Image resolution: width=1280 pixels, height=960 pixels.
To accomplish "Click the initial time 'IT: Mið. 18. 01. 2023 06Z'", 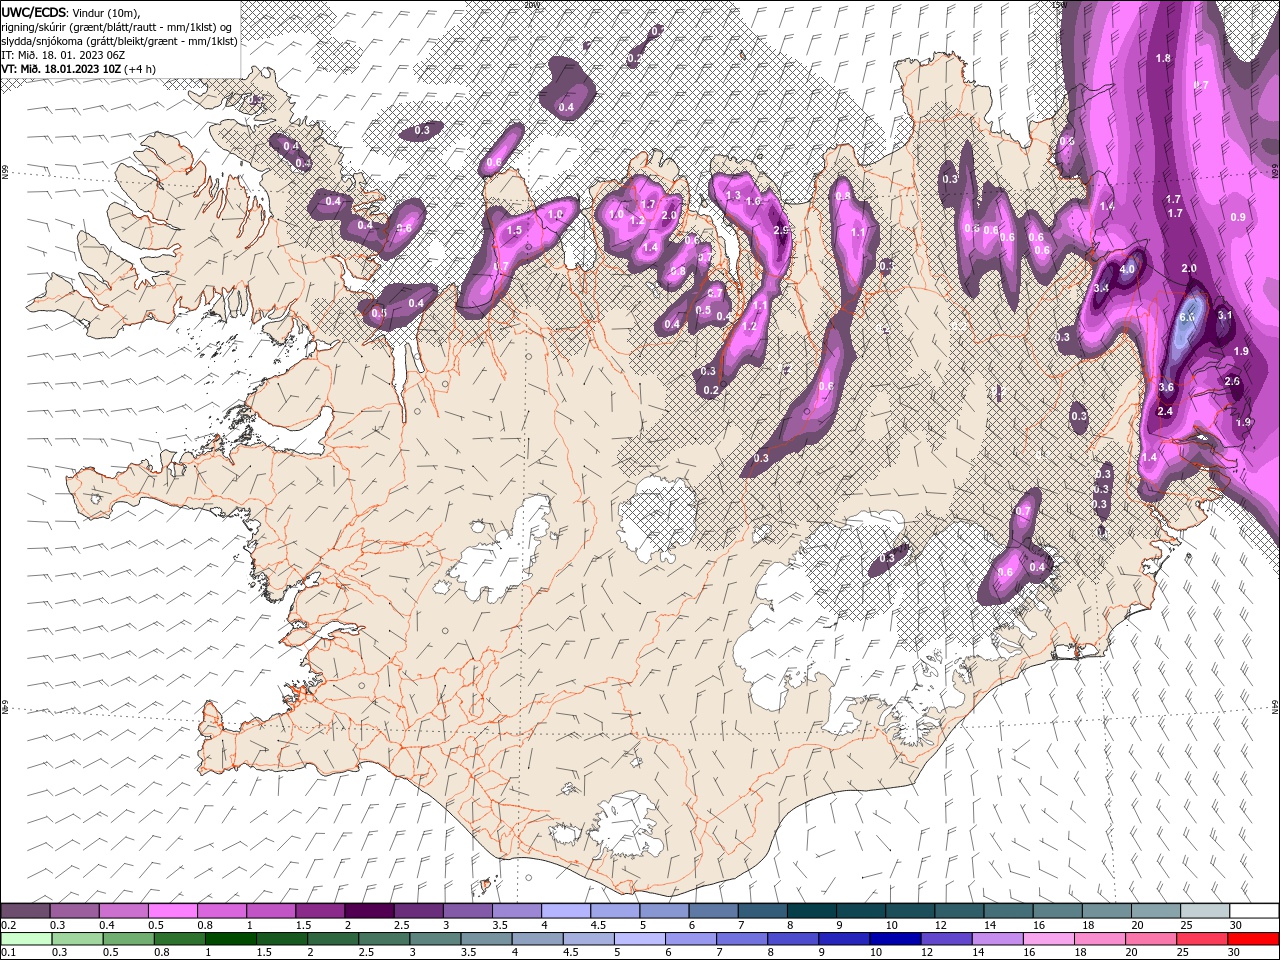I will [65, 55].
